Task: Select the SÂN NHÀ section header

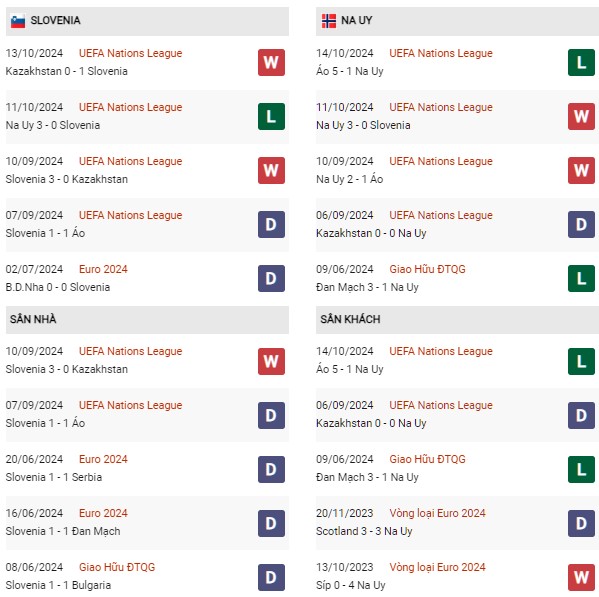Action: point(147,319)
